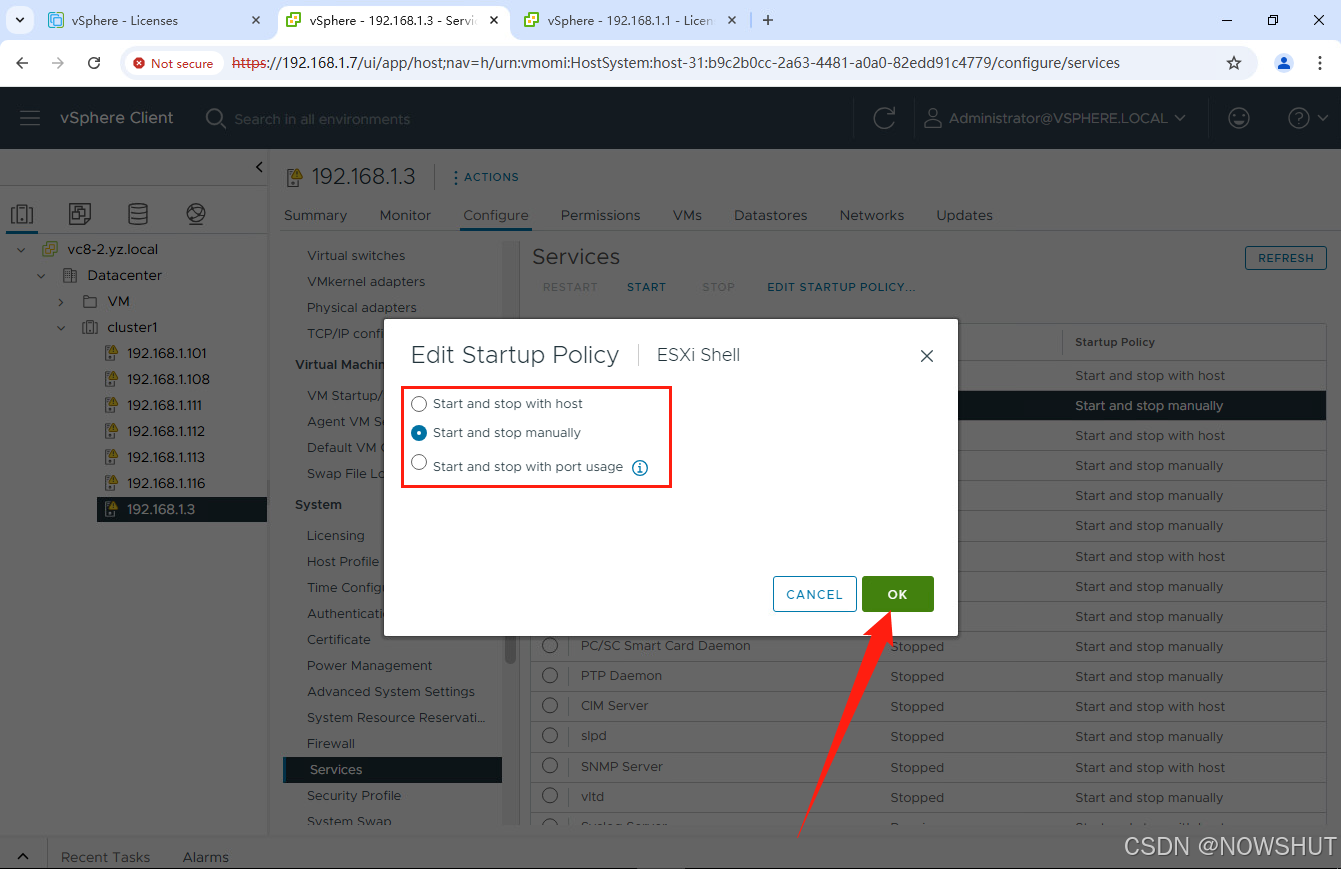The width and height of the screenshot is (1341, 869).
Task: Click OK to confirm startup policy
Action: click(x=897, y=594)
